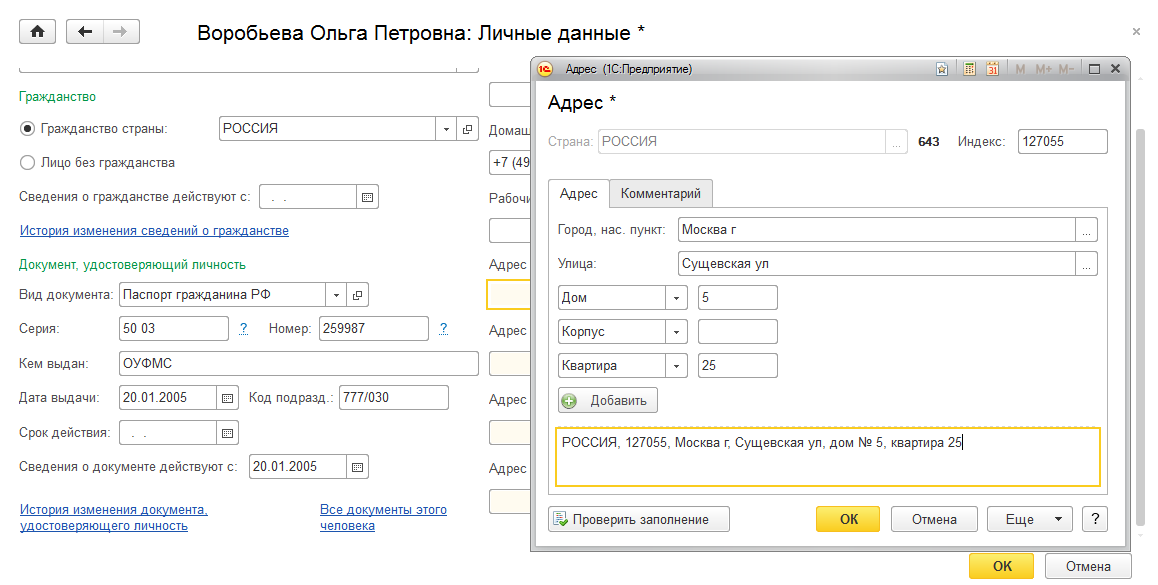Open the РОССИЯ citizenship record icon
This screenshot has width=1158, height=585.
pyautogui.click(x=467, y=129)
